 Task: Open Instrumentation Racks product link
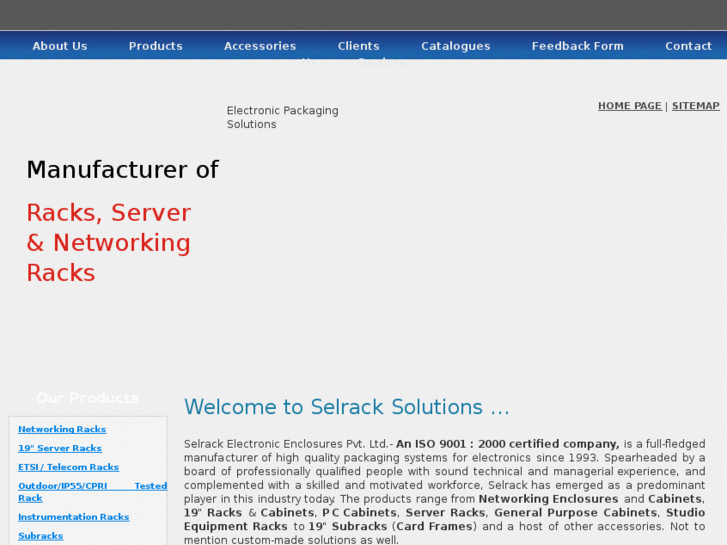73,517
